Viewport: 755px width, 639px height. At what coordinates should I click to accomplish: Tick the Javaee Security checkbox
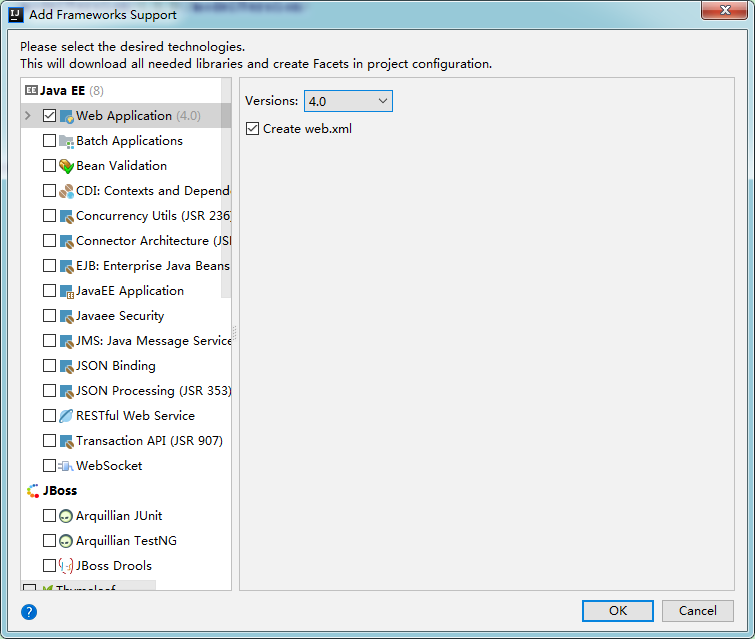[x=49, y=316]
